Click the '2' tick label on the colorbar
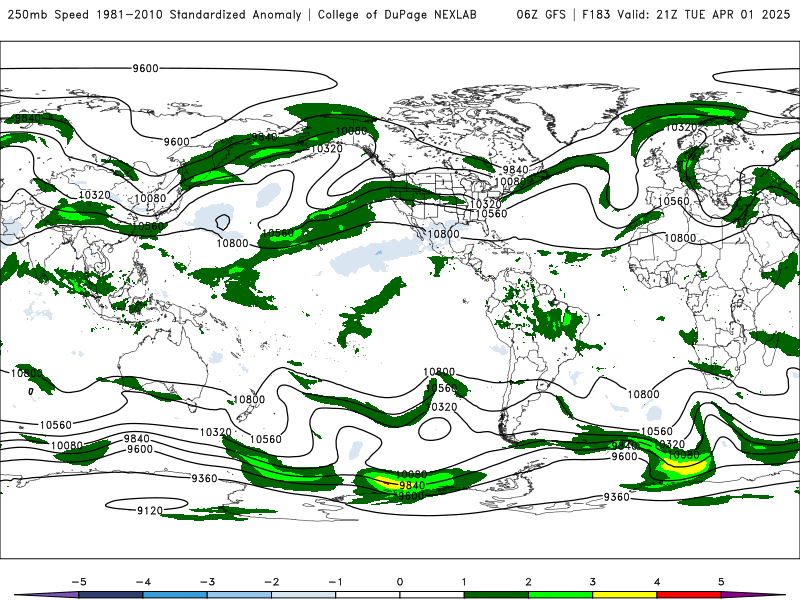 pyautogui.click(x=528, y=582)
